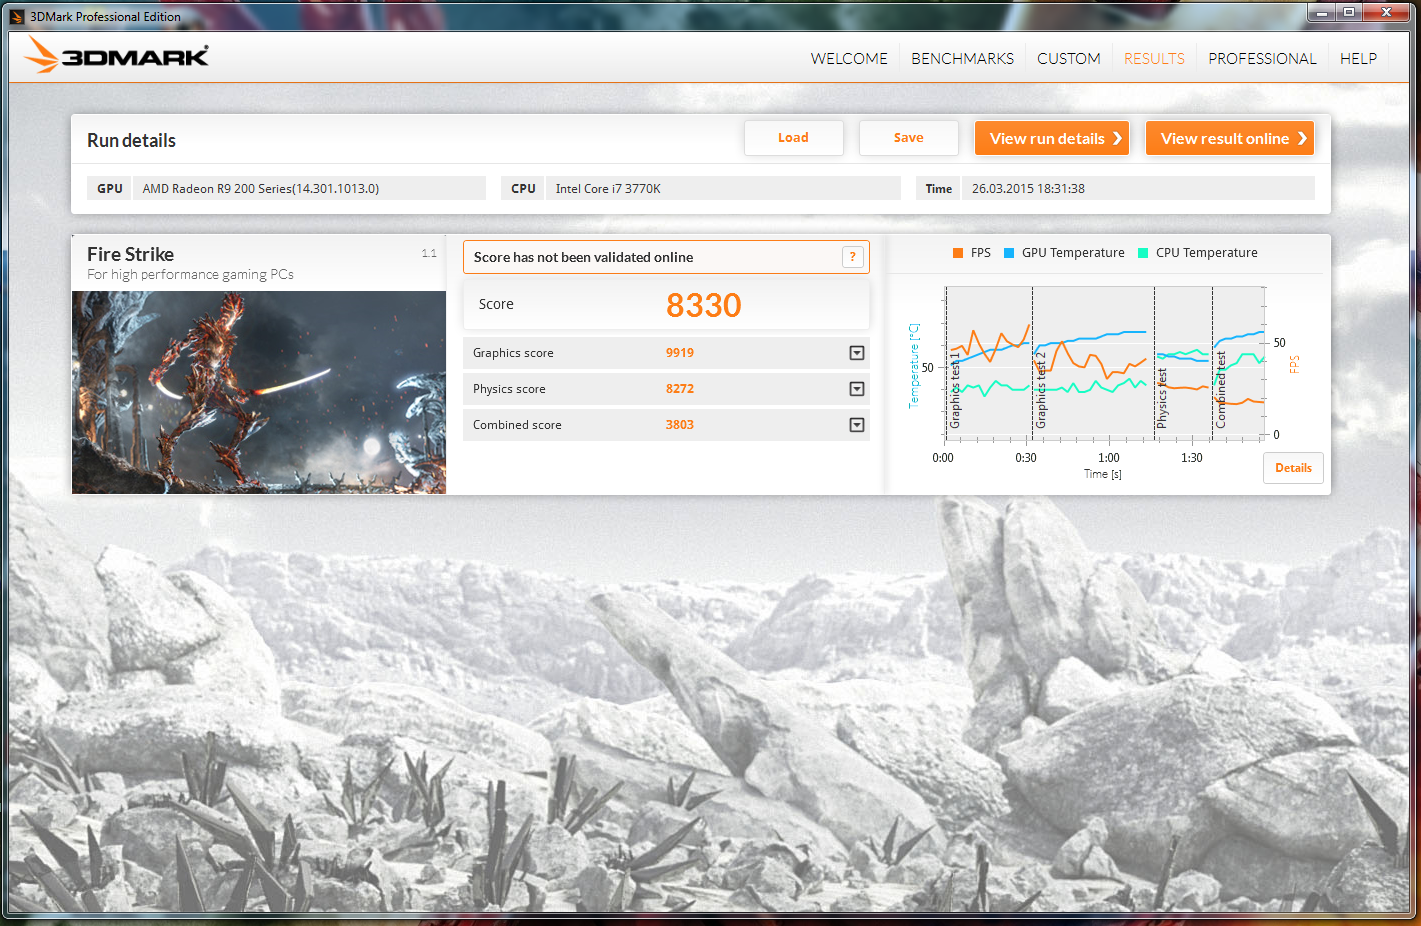
Task: Click the run time 26.03.2015 18:31:38
Action: click(1028, 188)
